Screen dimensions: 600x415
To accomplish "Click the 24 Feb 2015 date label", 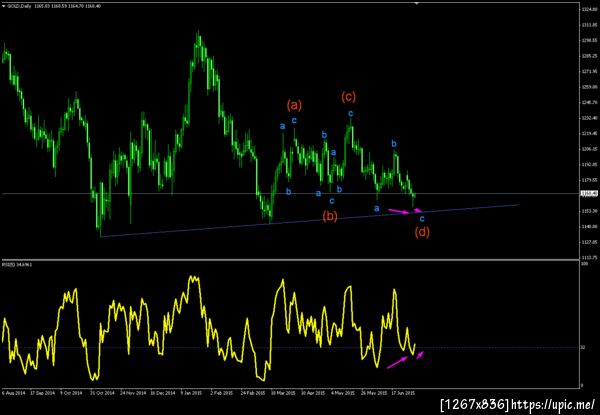I will (253, 393).
